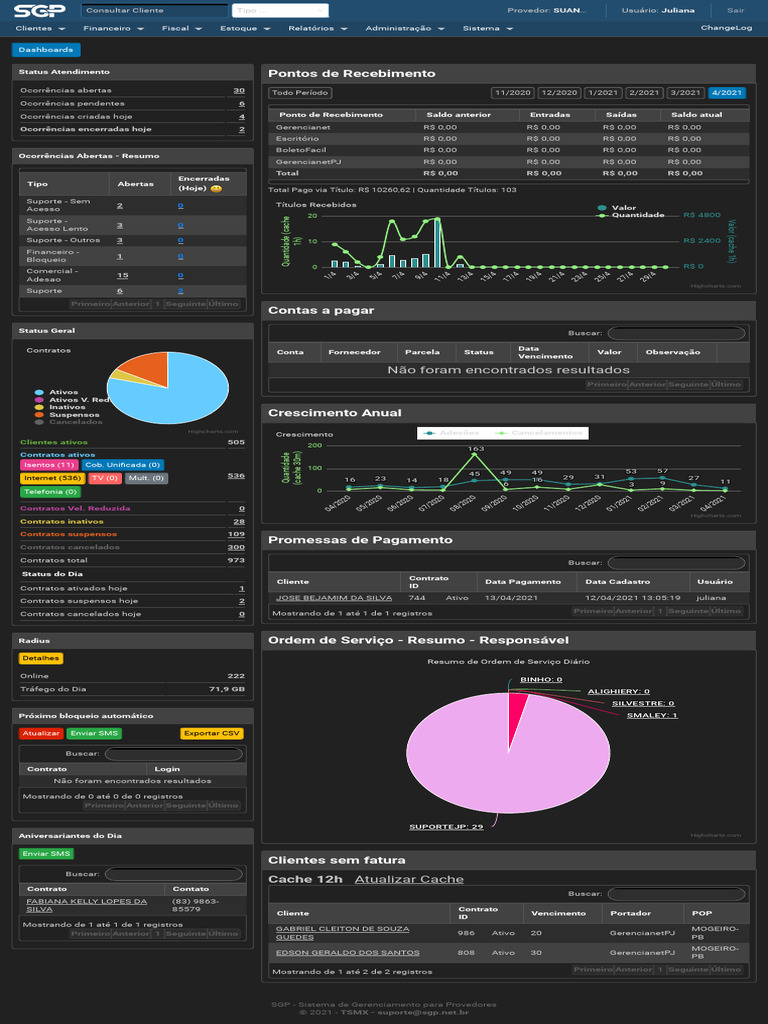768x1024 pixels.
Task: Expand the Financeiro menu
Action: [x=113, y=29]
